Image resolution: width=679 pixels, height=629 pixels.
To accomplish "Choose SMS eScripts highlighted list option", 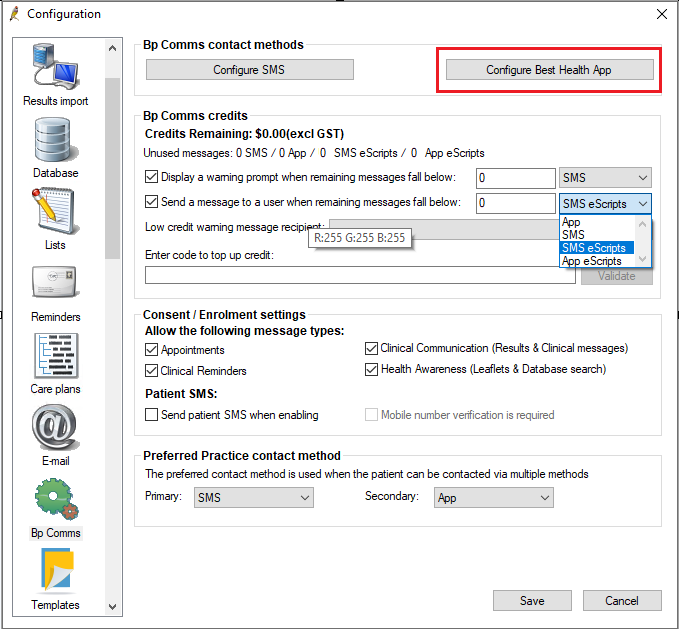I will point(597,248).
